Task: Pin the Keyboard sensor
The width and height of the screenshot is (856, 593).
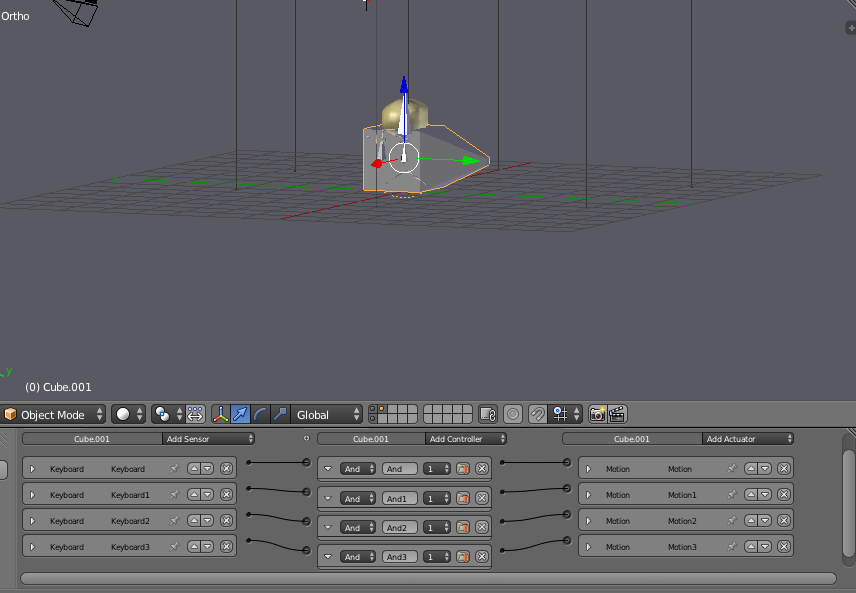Action: (x=174, y=468)
